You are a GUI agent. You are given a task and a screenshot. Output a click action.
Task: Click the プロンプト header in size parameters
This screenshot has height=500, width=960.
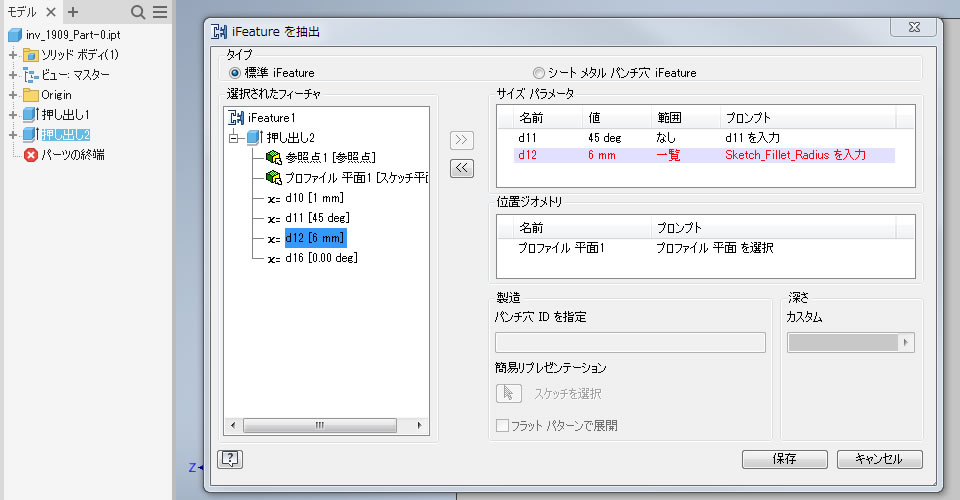[748, 118]
